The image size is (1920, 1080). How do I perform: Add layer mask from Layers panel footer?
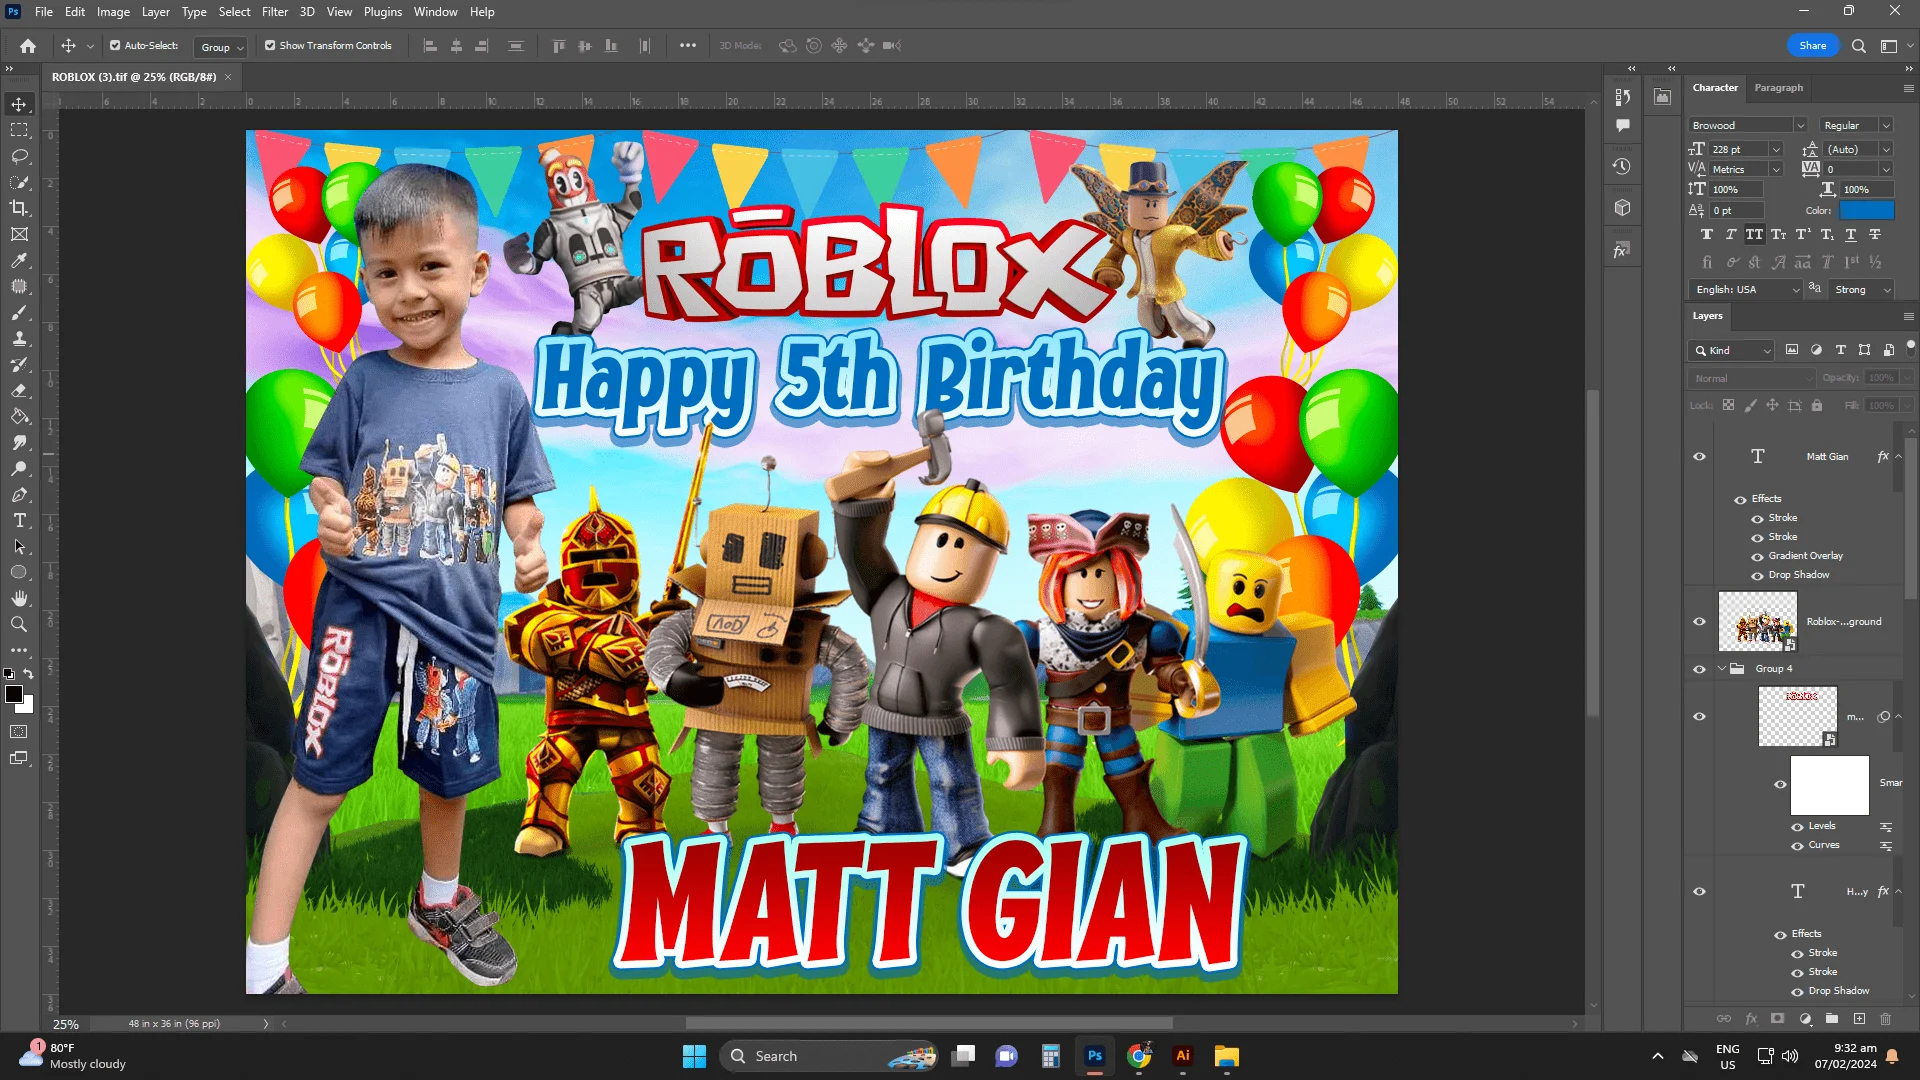[x=1777, y=1019]
